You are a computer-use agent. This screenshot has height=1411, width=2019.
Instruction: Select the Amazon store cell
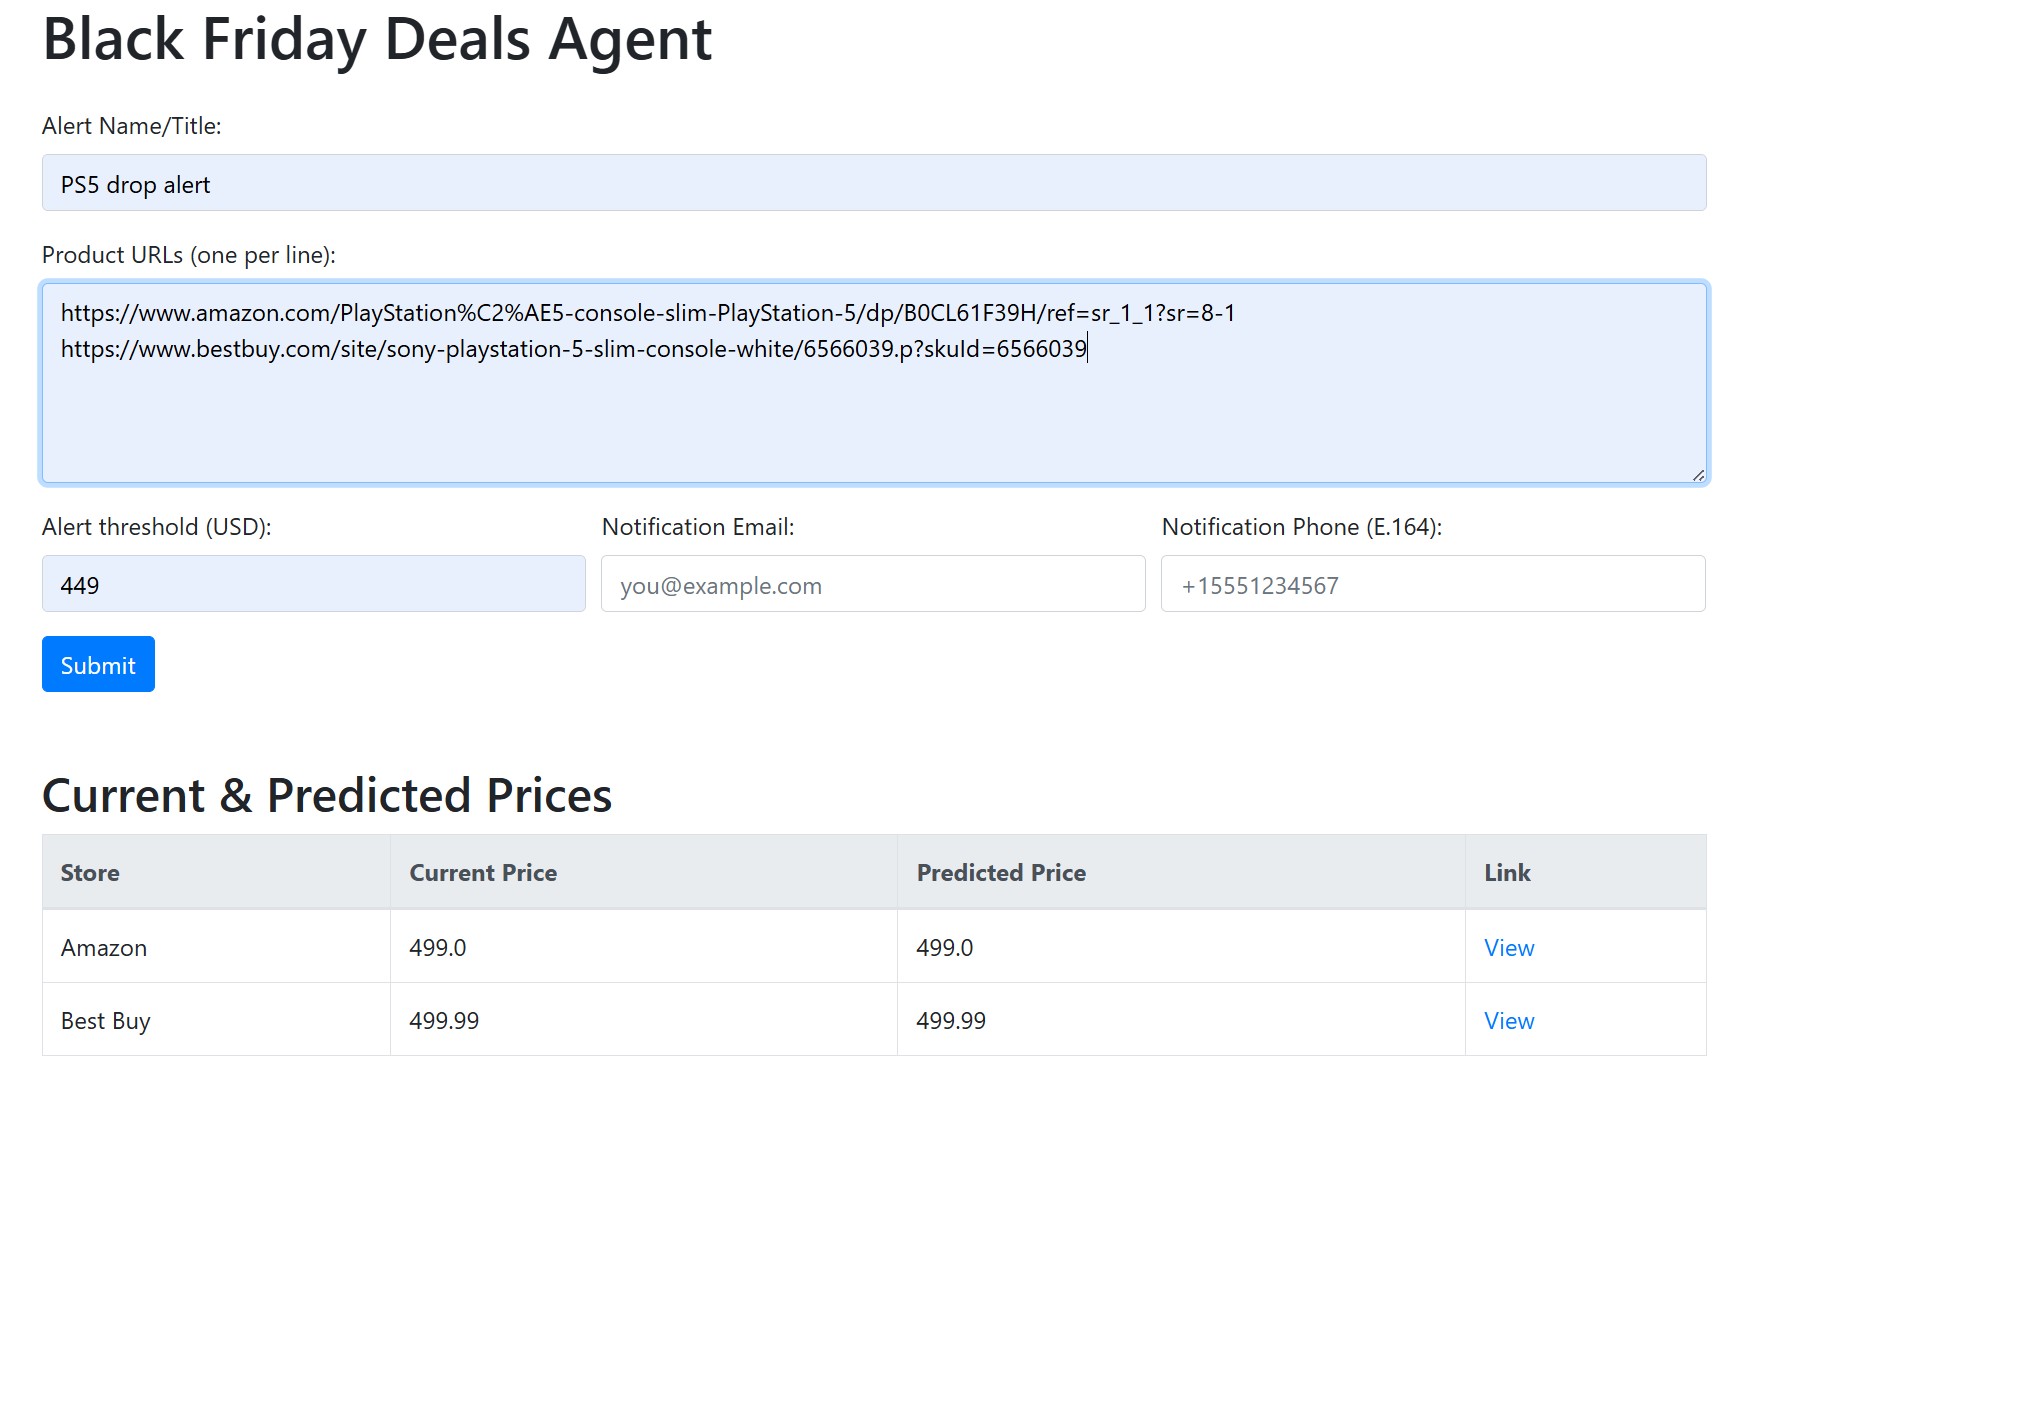point(216,947)
